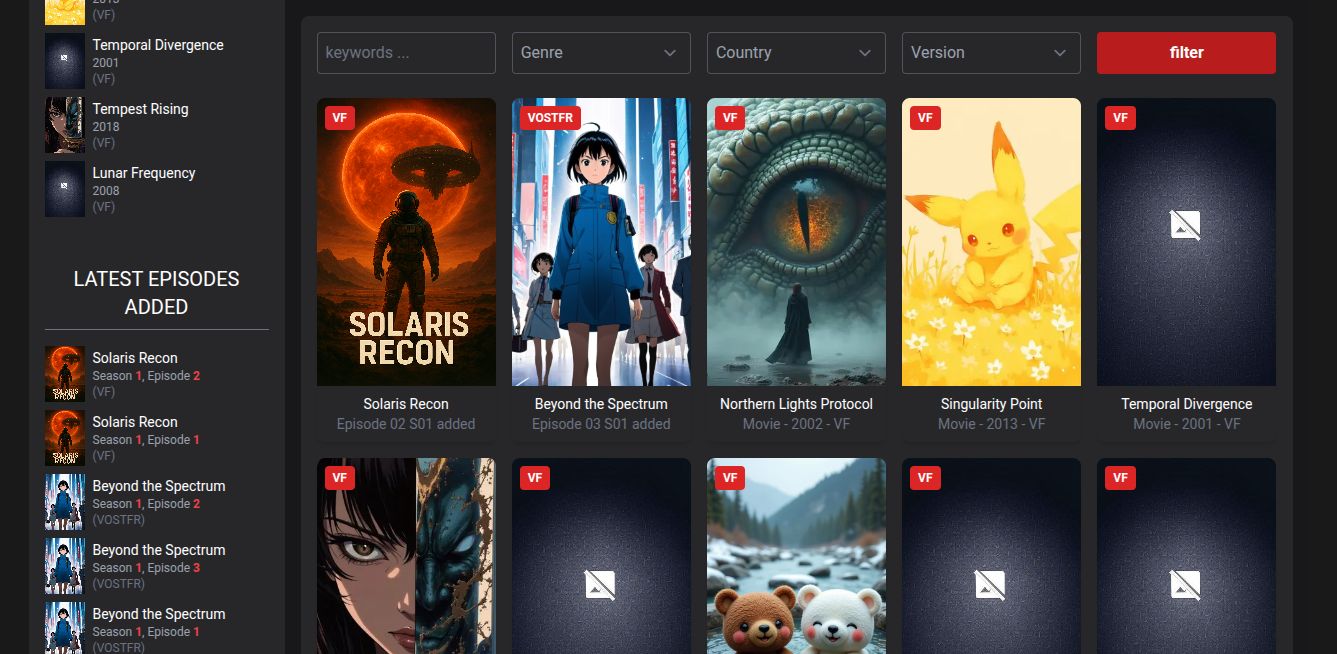1337x654 pixels.
Task: Open Beyond the Spectrum Season 1 Episode 1 entry
Action: tap(157, 628)
